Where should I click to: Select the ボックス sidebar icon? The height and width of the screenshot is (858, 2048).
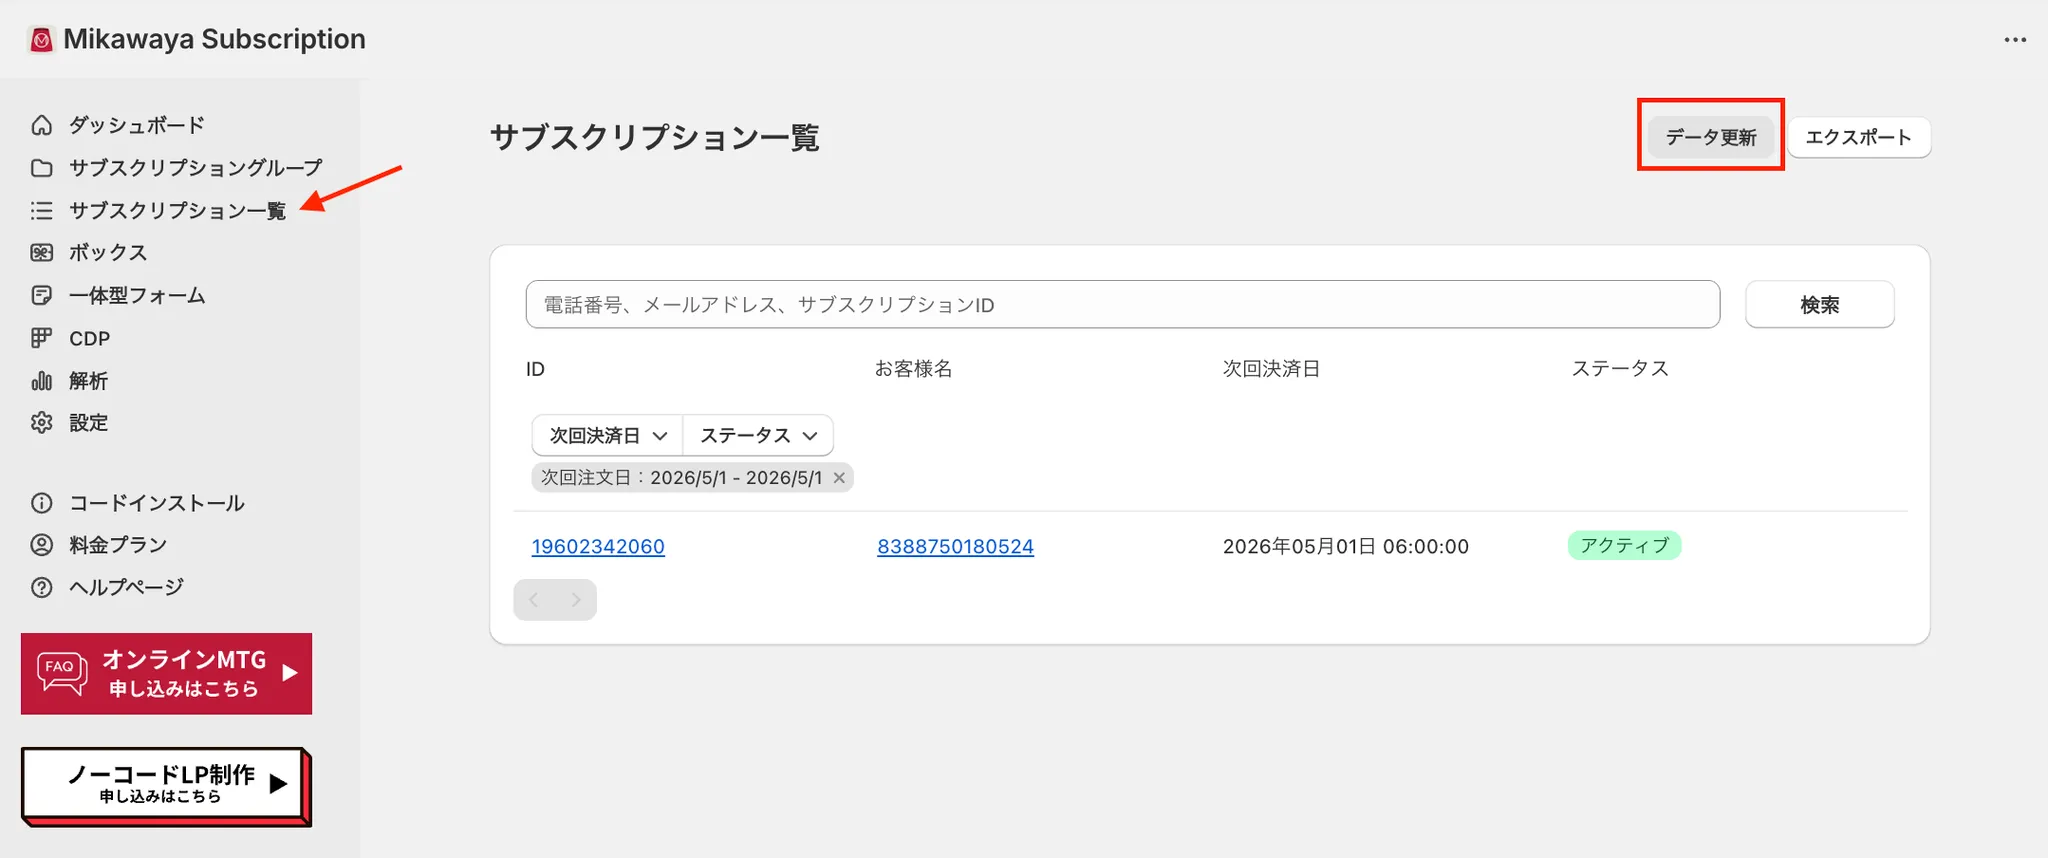point(41,253)
